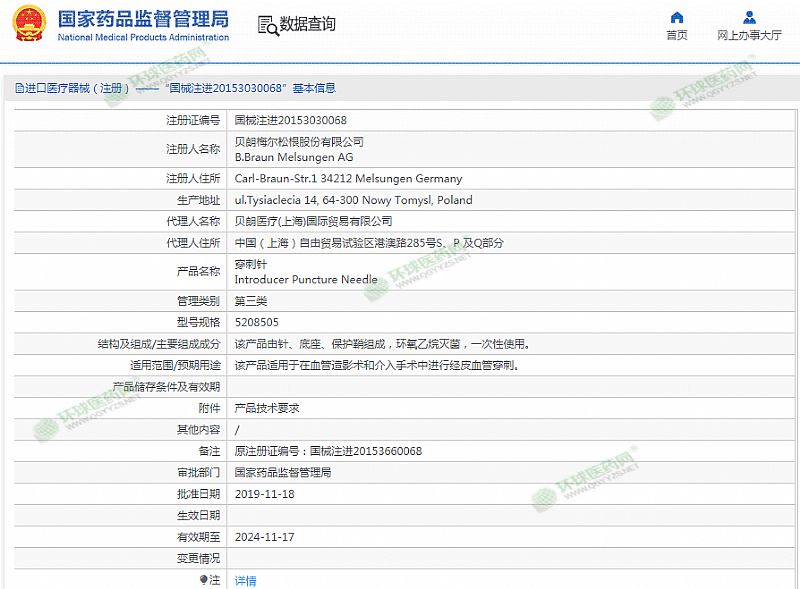
Task: Click the Introducer Puncture Needle product name
Action: pos(306,280)
